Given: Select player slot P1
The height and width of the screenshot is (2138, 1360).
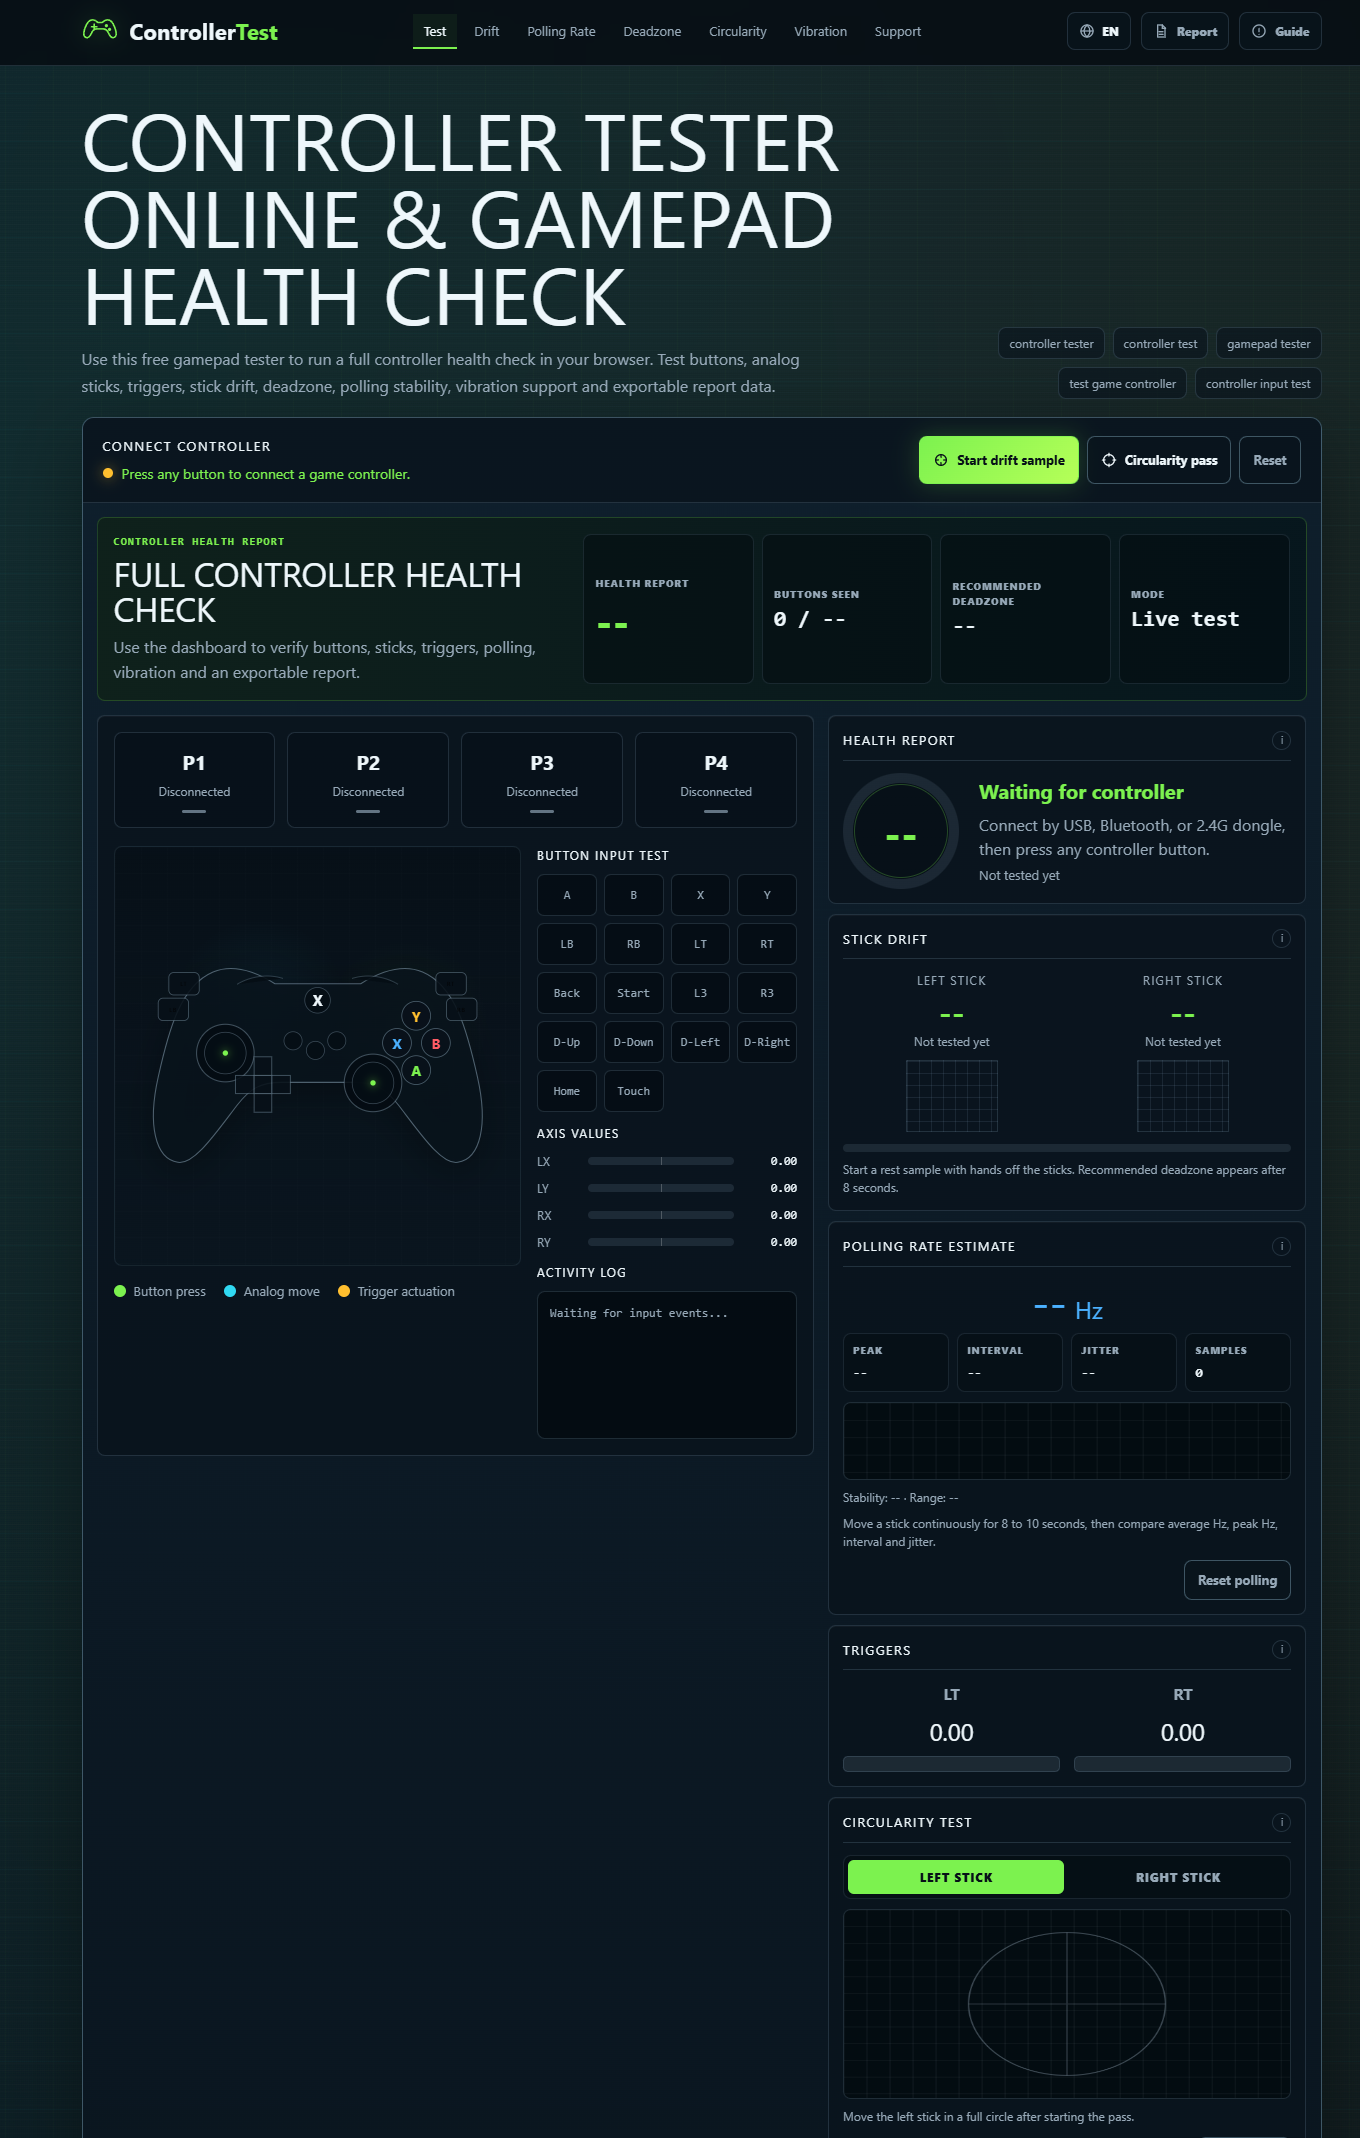Looking at the screenshot, I should tap(194, 780).
